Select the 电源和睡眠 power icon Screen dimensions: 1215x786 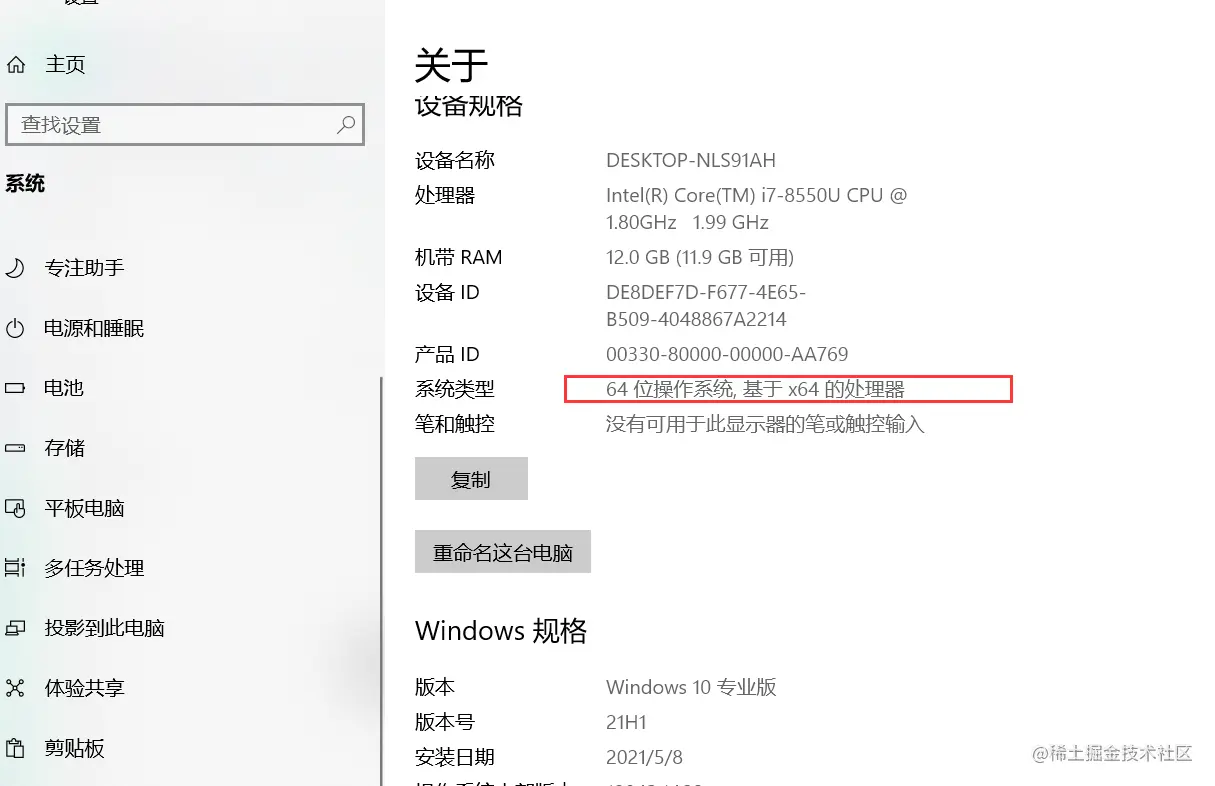pyautogui.click(x=15, y=328)
